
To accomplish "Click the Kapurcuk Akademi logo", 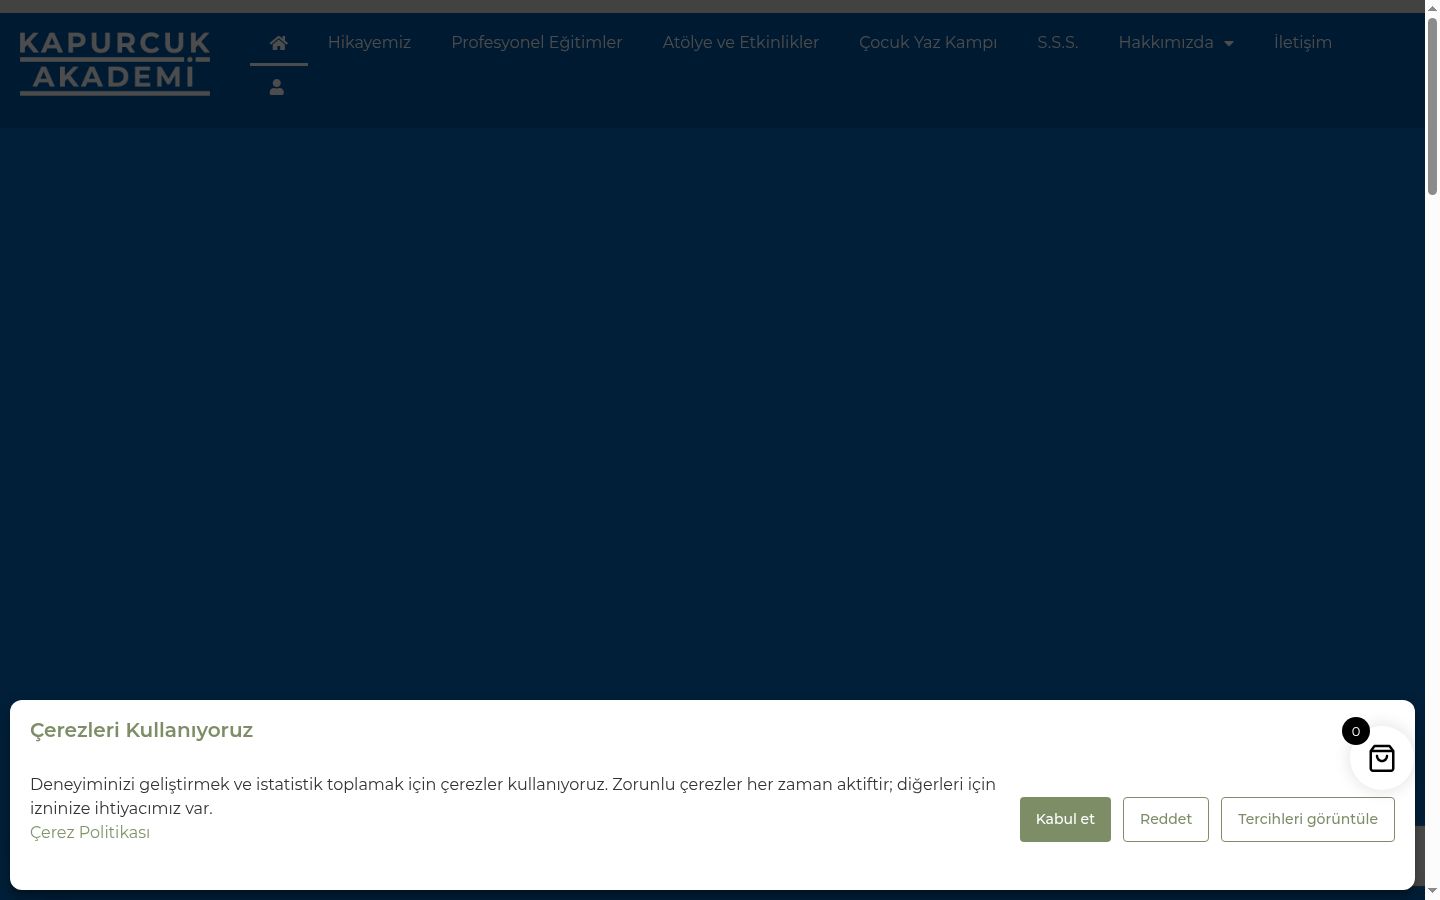I will tap(115, 63).
